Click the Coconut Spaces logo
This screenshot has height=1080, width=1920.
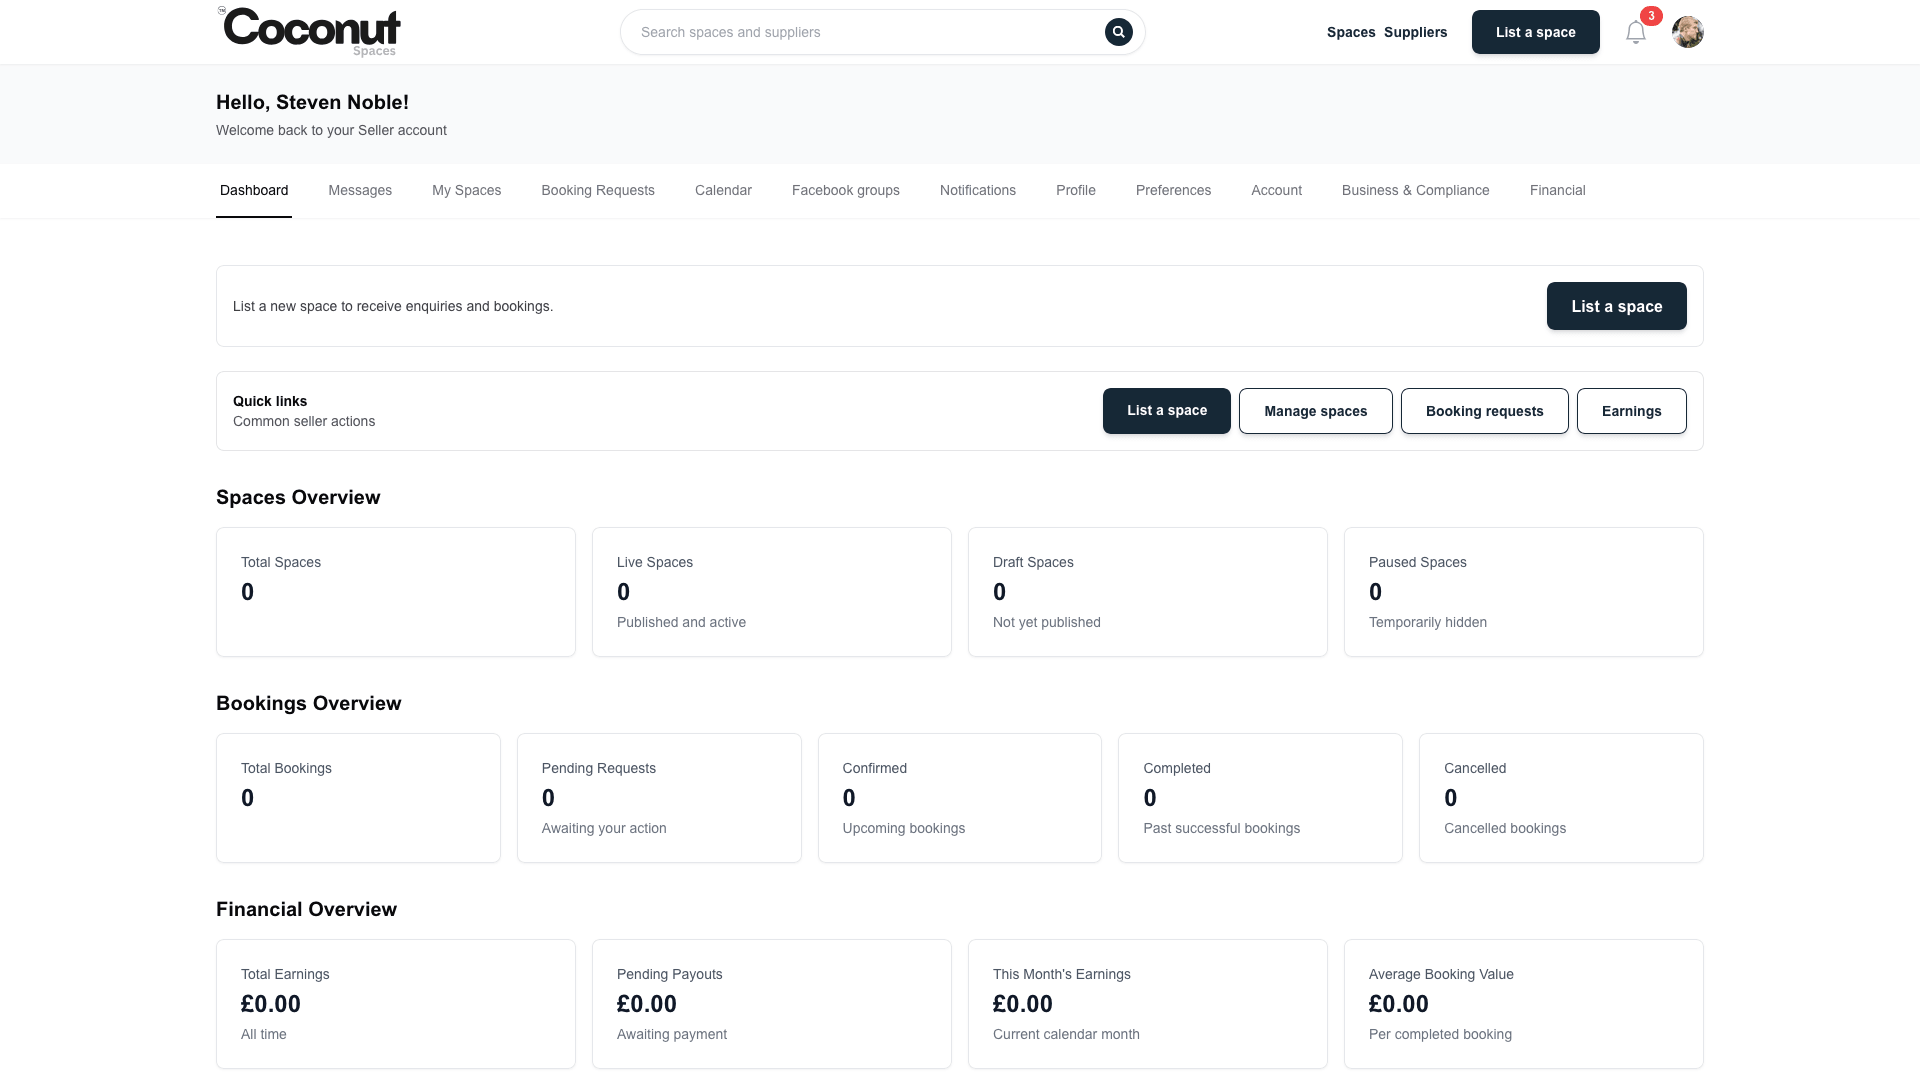pos(309,32)
